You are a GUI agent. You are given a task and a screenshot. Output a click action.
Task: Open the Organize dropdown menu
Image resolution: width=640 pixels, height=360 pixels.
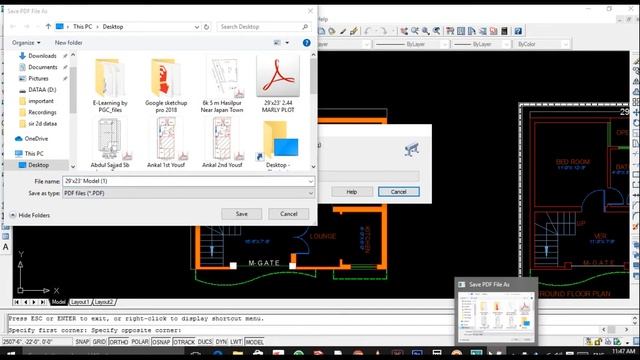26,43
